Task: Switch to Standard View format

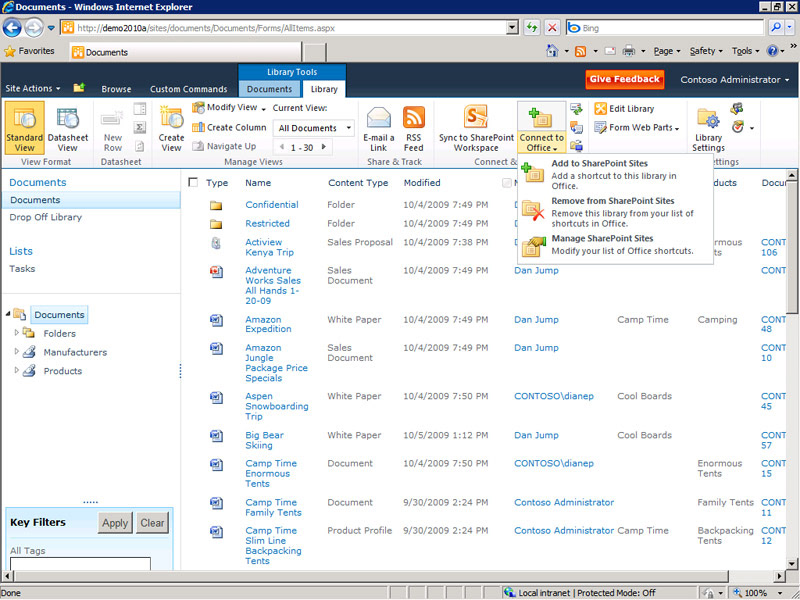Action: tap(24, 128)
